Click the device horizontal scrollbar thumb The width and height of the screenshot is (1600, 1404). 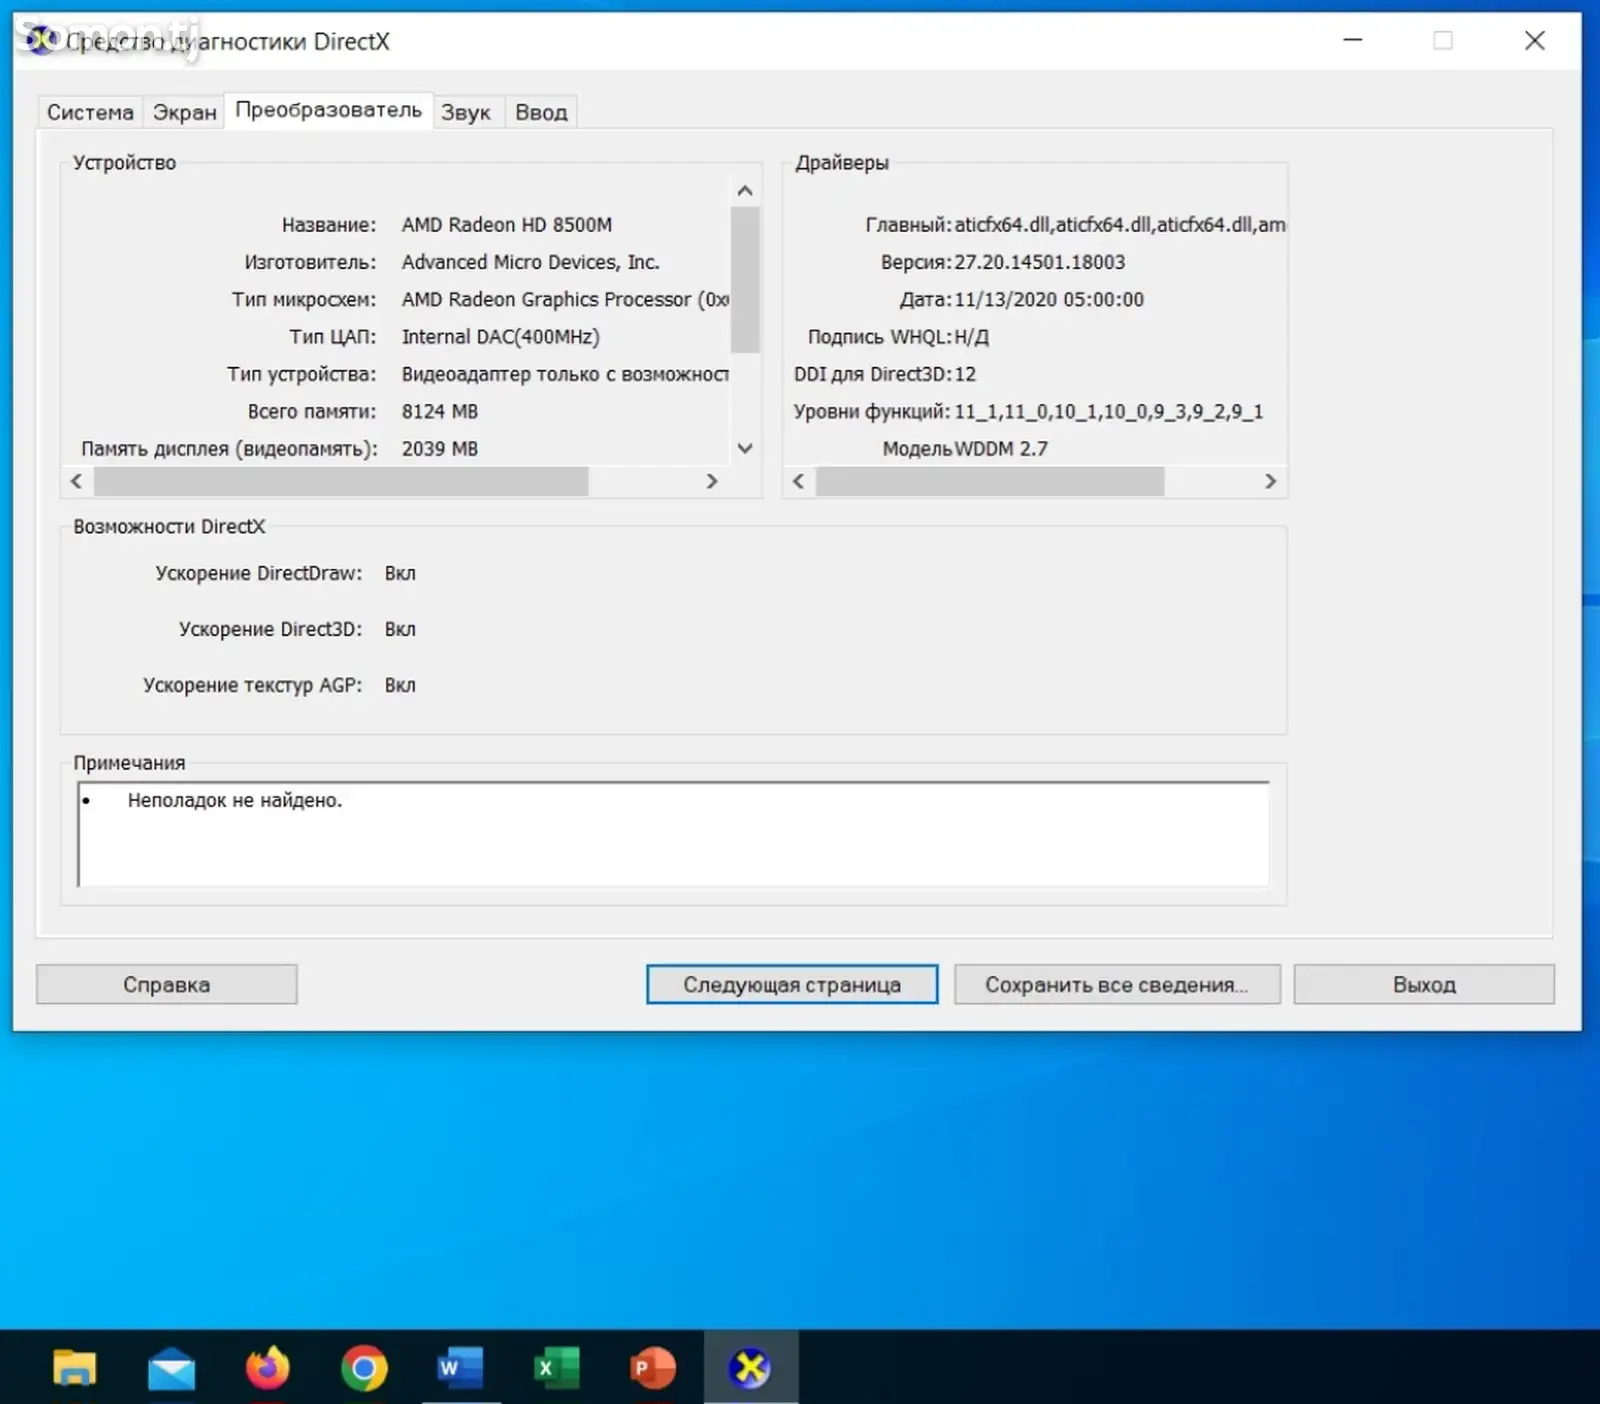coord(341,481)
